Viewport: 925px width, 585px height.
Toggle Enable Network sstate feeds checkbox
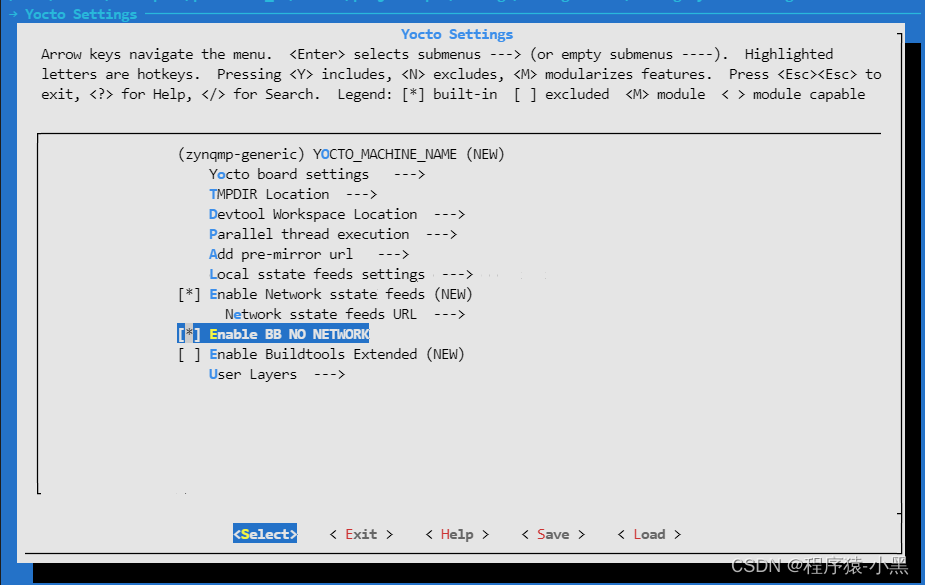coord(189,294)
